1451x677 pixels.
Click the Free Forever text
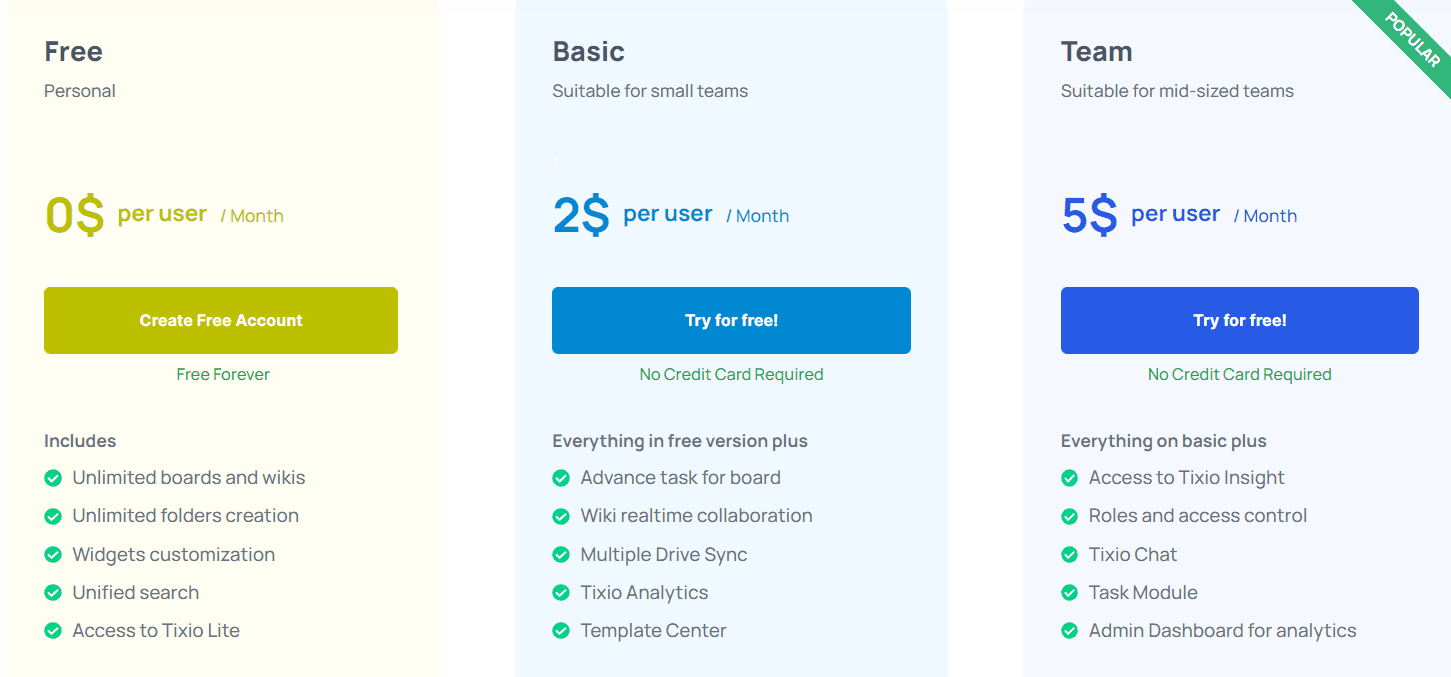click(x=223, y=374)
